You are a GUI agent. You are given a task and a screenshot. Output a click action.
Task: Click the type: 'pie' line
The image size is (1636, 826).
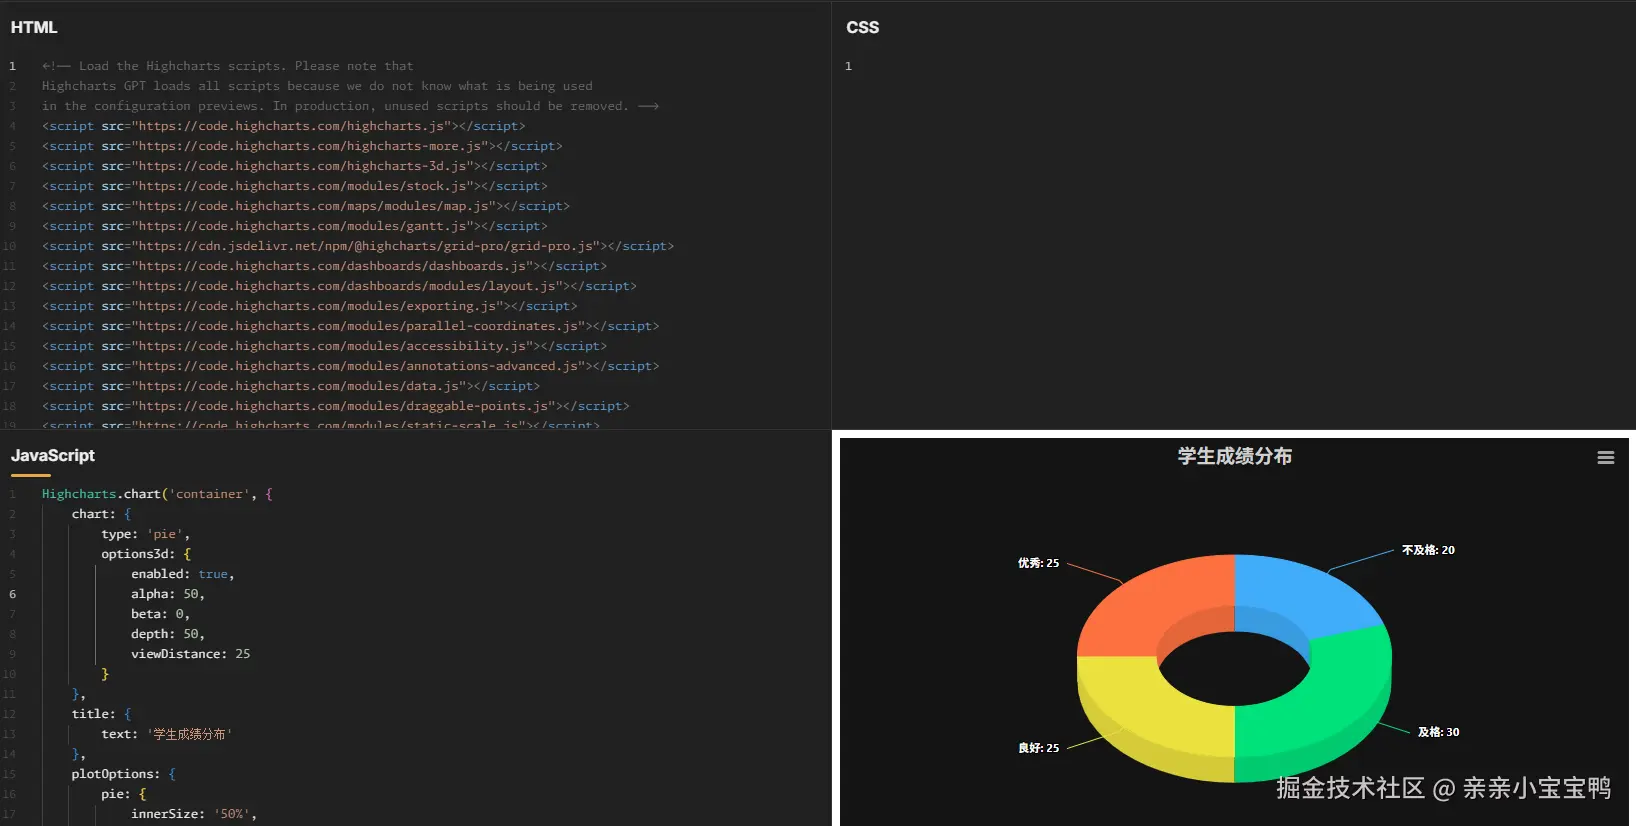(145, 534)
